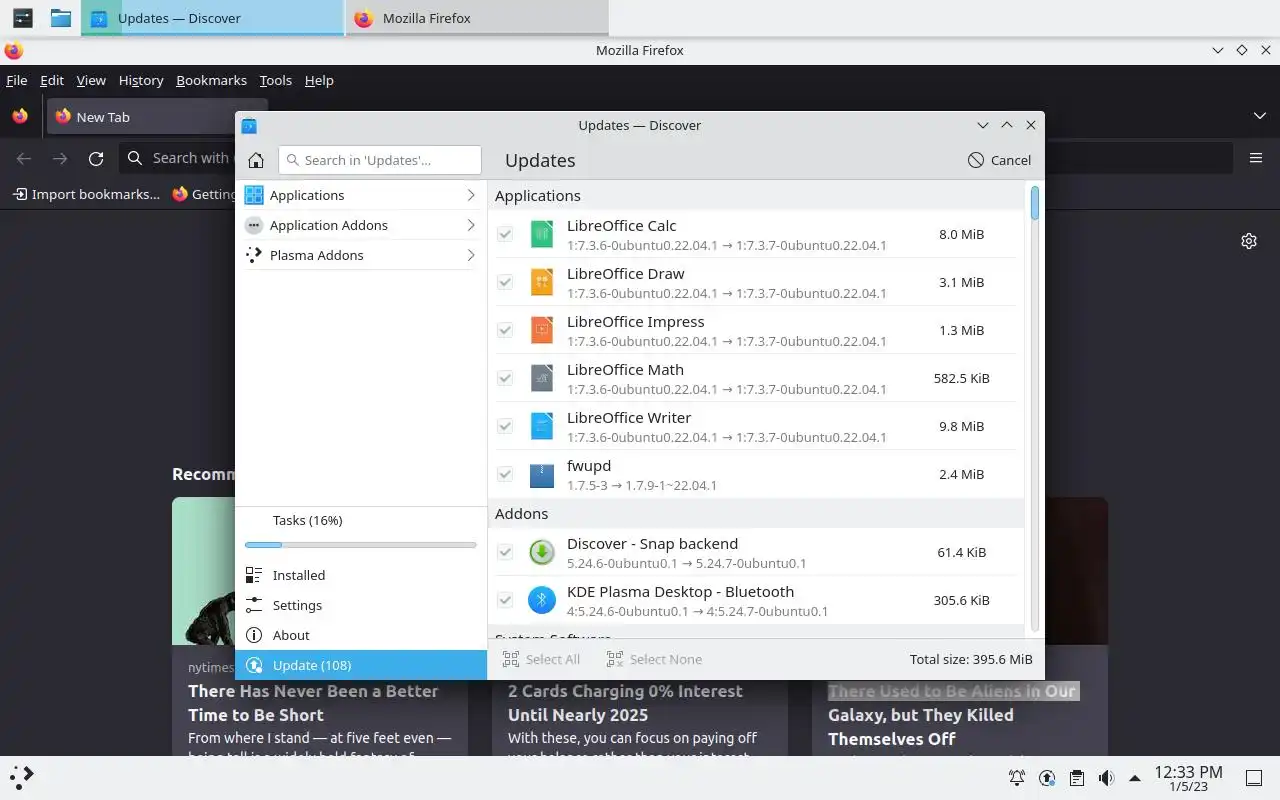Toggle LibreOffice Math update checkbox
Image resolution: width=1280 pixels, height=800 pixels.
505,378
